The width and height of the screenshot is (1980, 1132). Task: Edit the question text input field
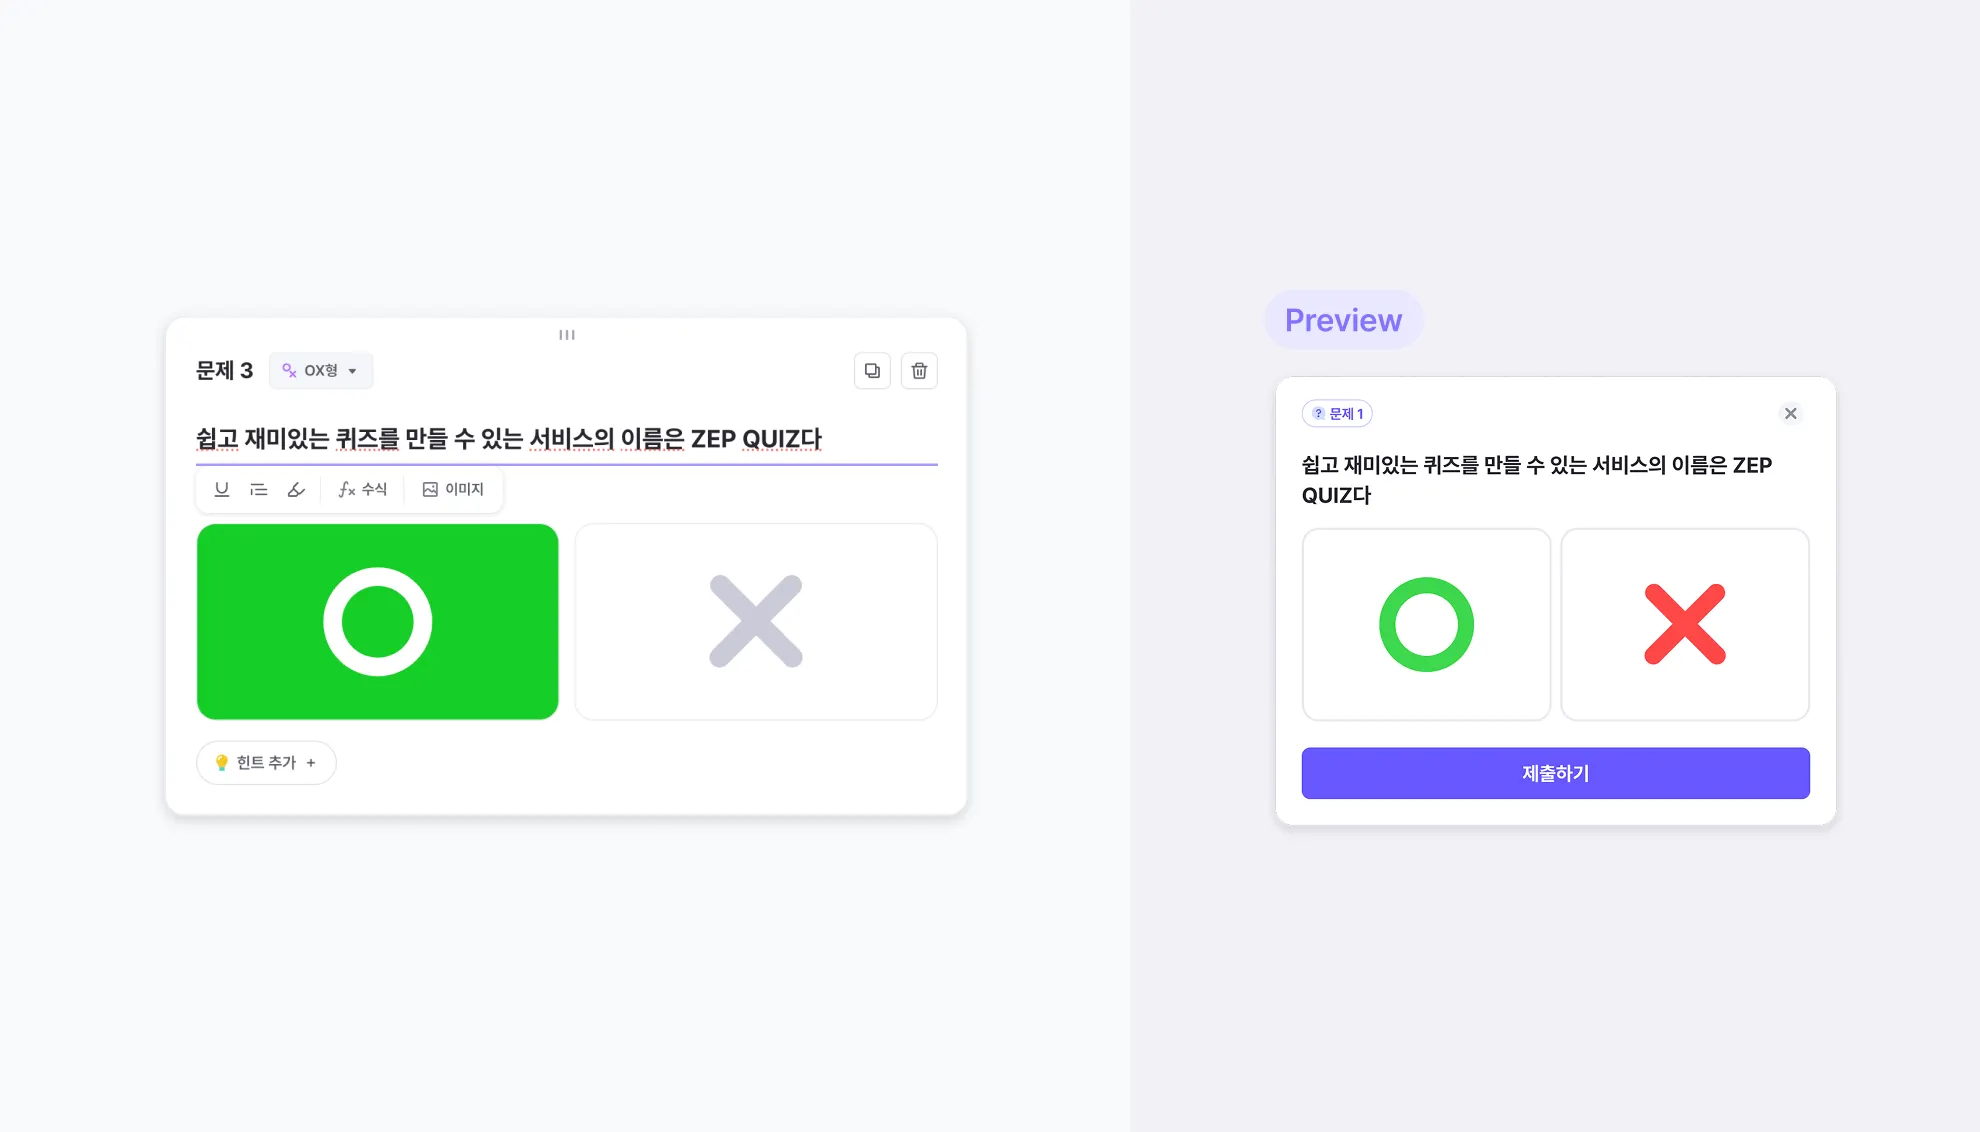[x=567, y=439]
